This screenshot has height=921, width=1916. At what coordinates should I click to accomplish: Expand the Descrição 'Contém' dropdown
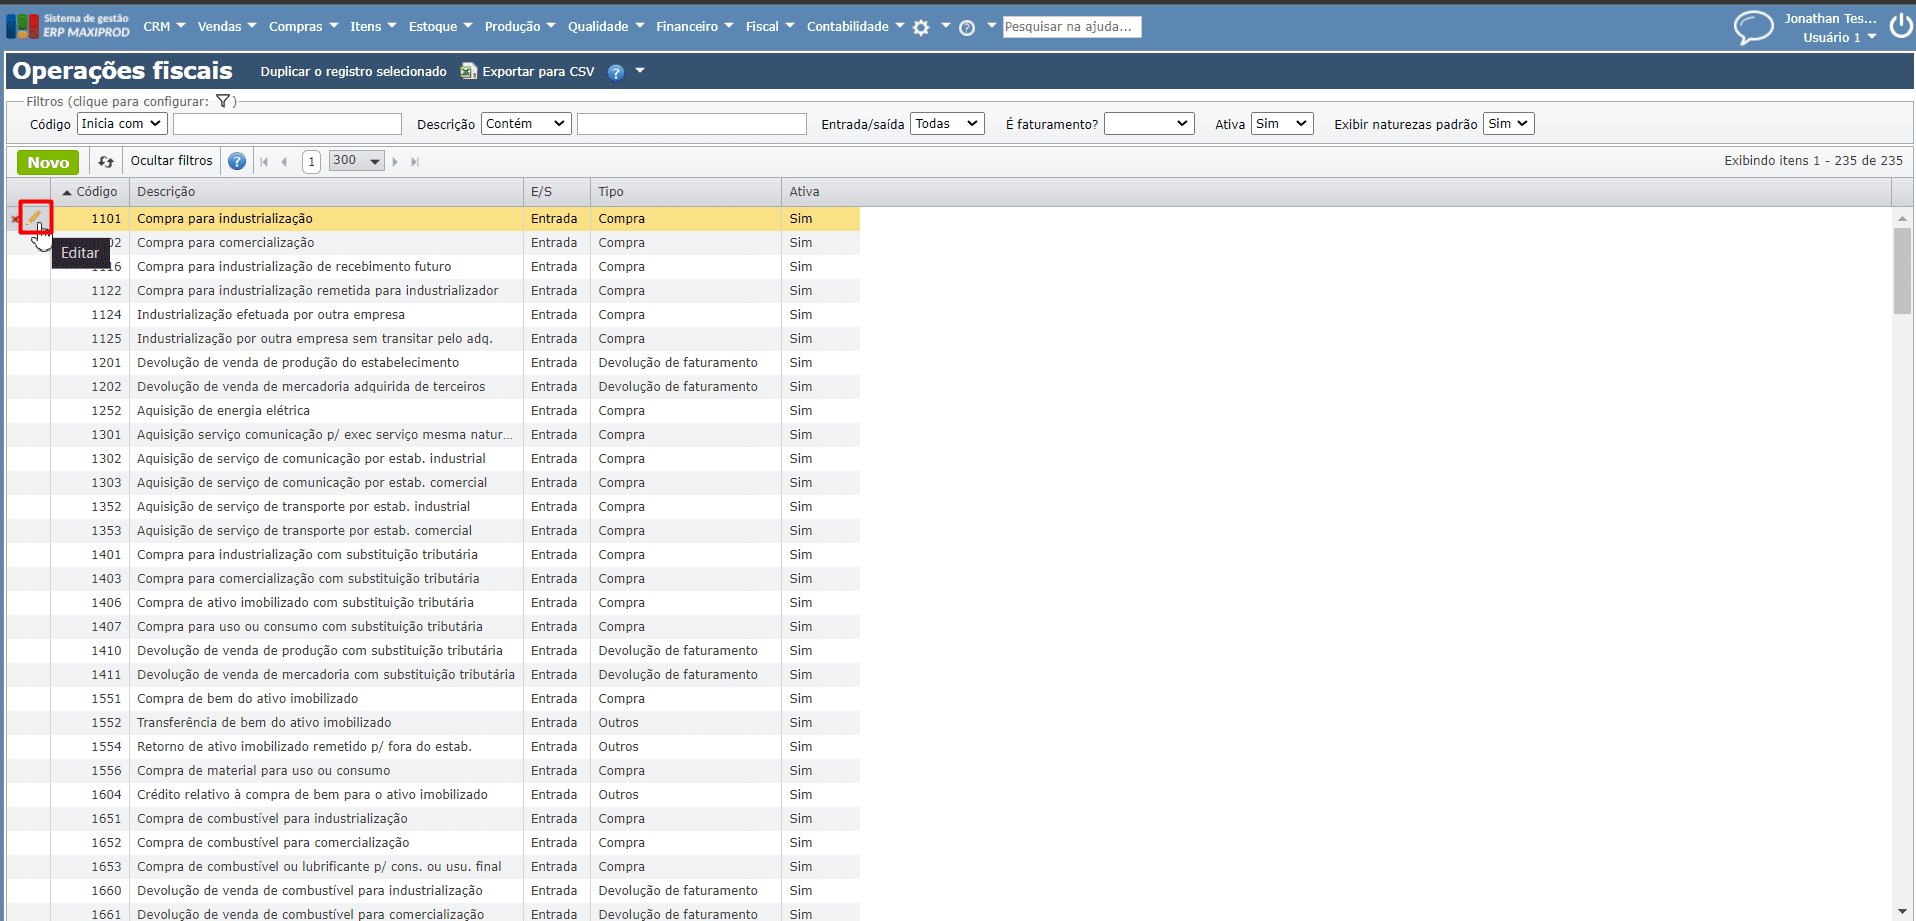[x=527, y=124]
